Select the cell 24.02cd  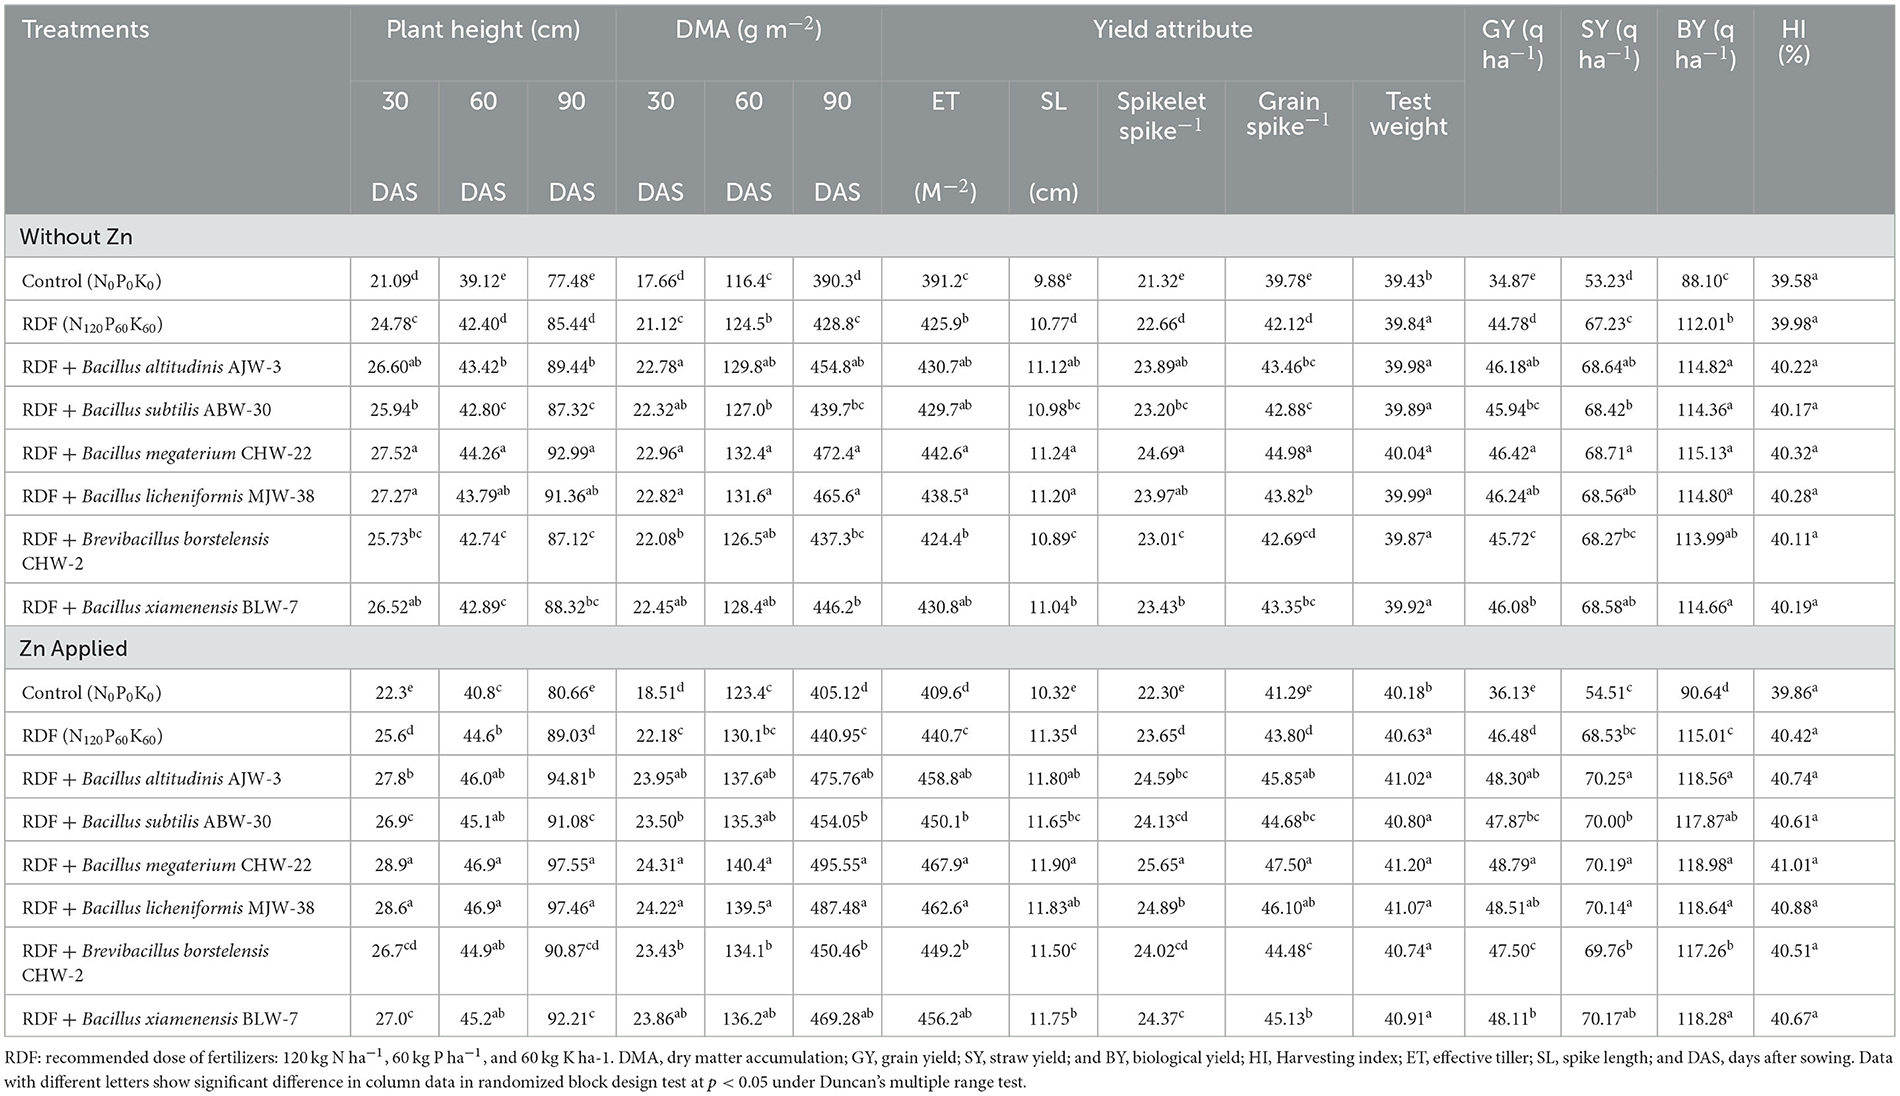pyautogui.click(x=1161, y=950)
